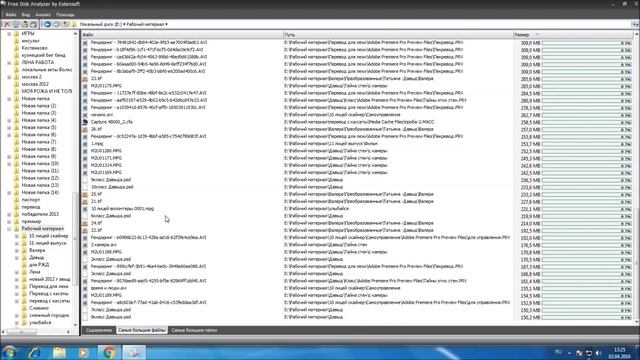
Task: Select the москва 2012 folder in tree
Action: (x=35, y=84)
